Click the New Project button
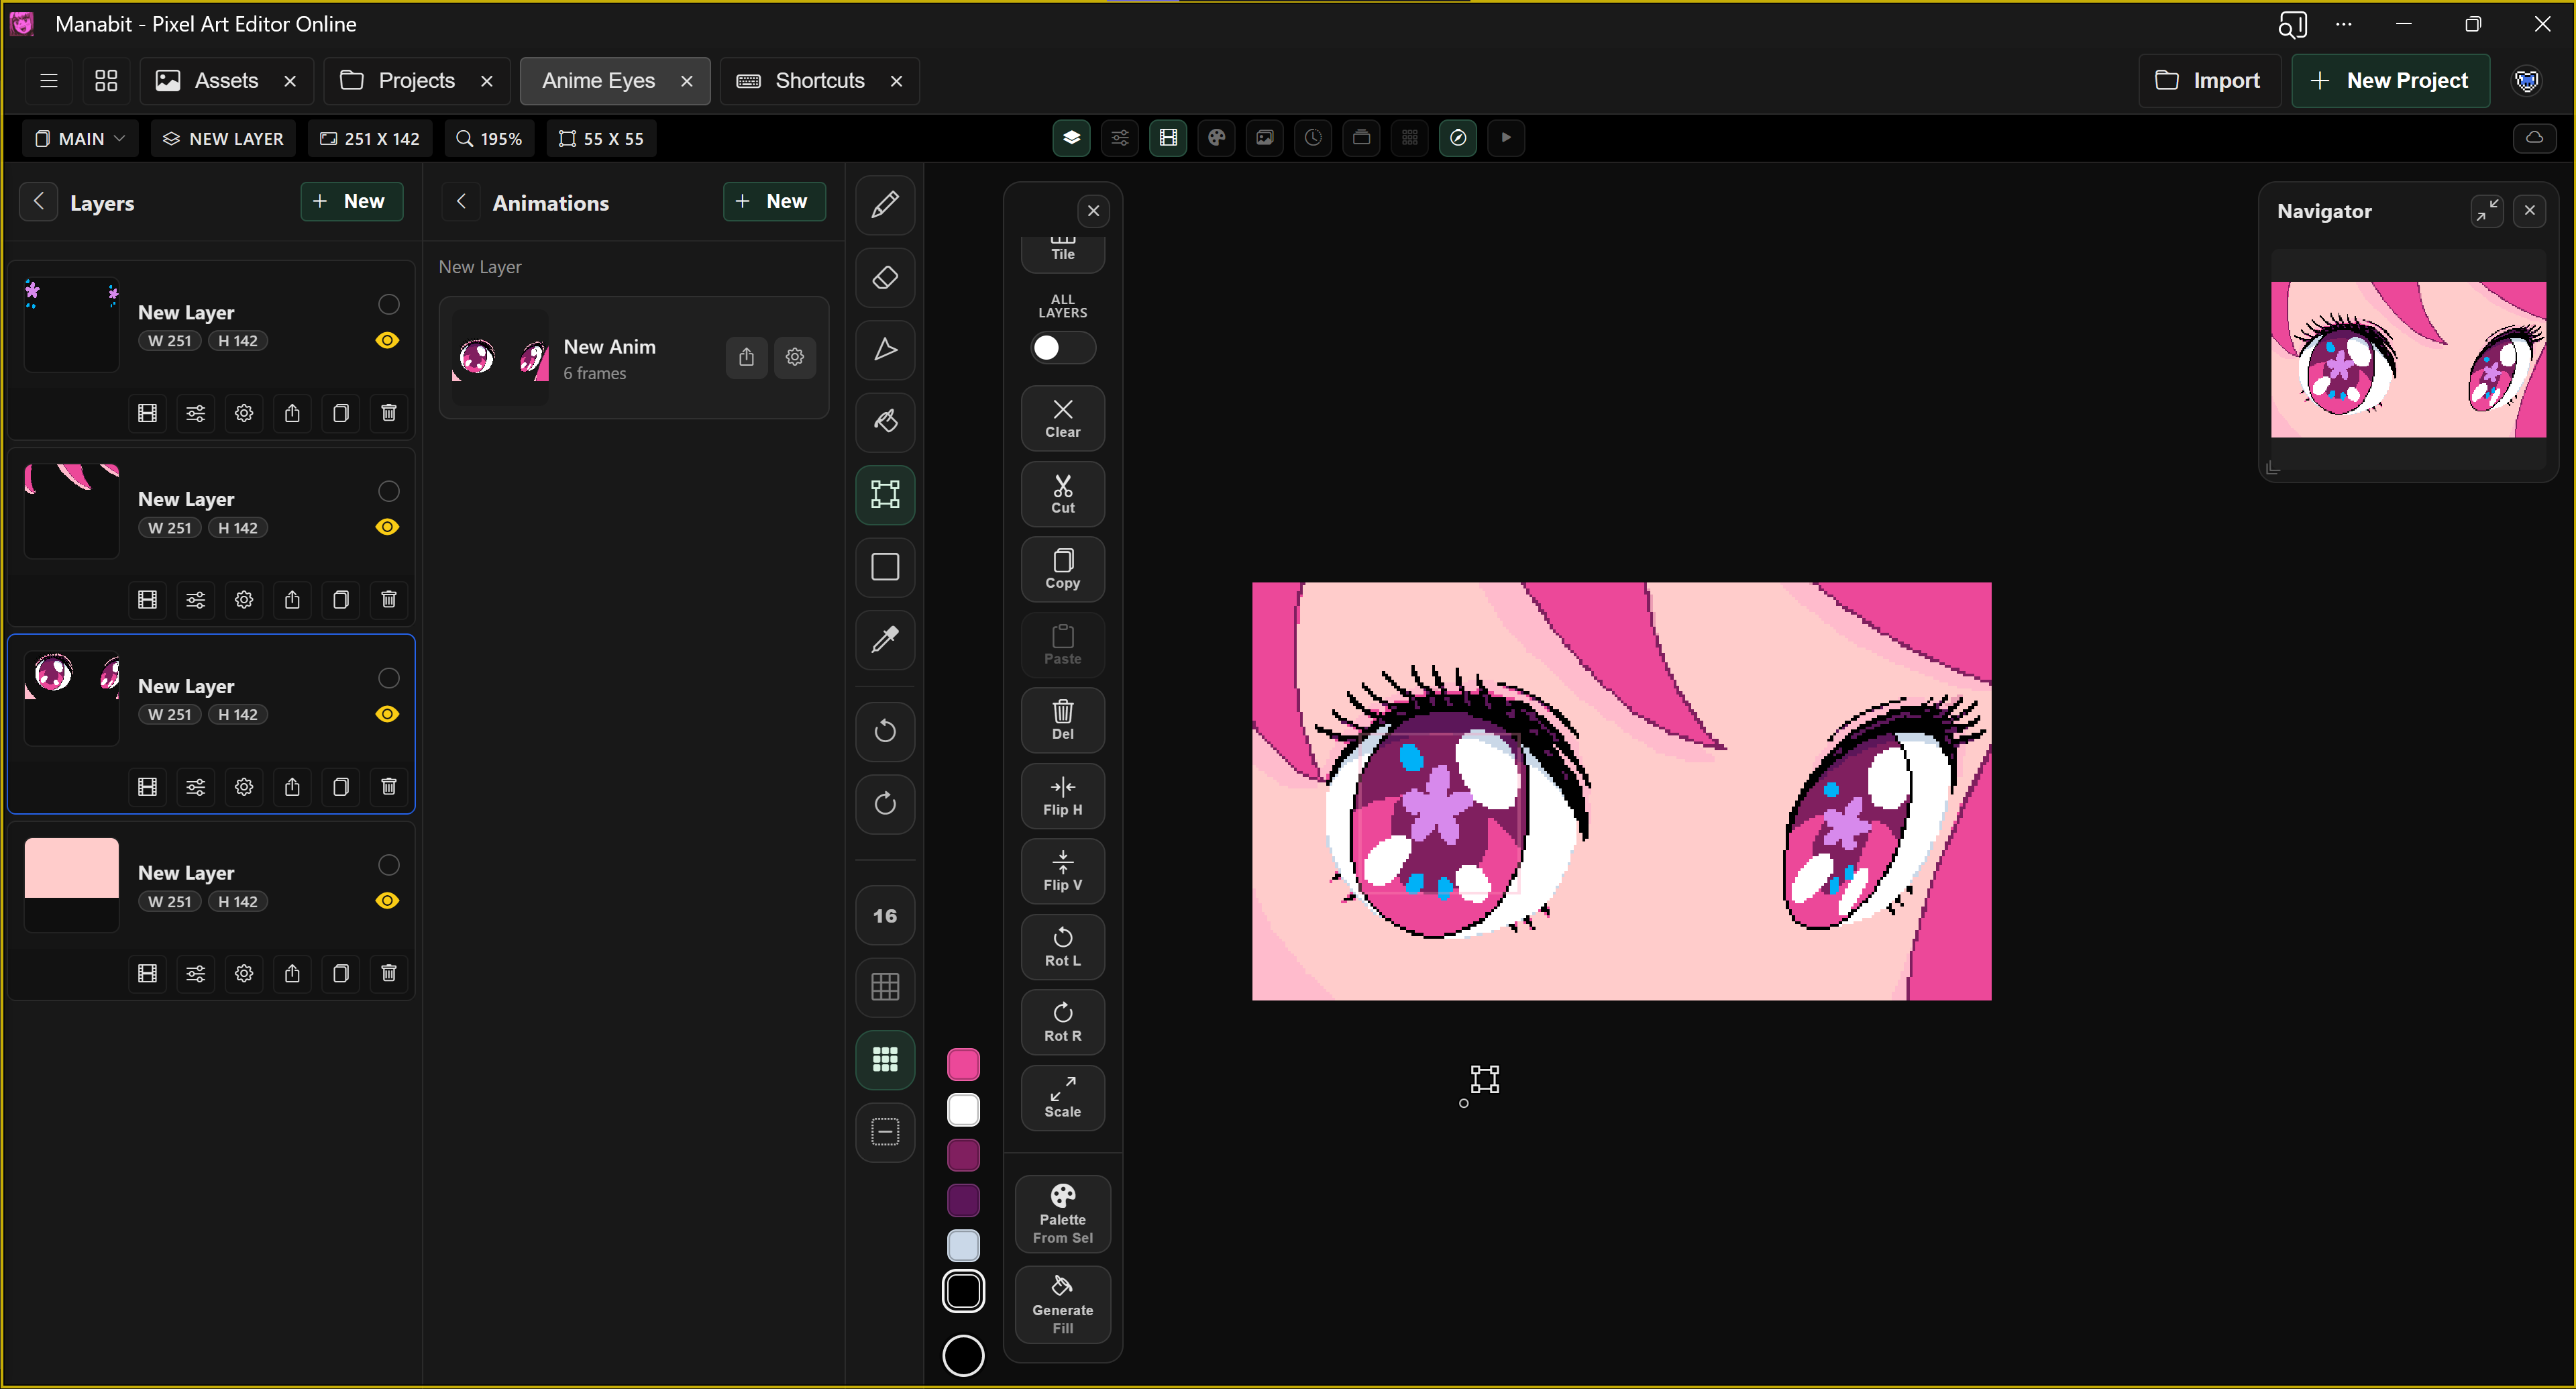2576x1389 pixels. pyautogui.click(x=2390, y=81)
